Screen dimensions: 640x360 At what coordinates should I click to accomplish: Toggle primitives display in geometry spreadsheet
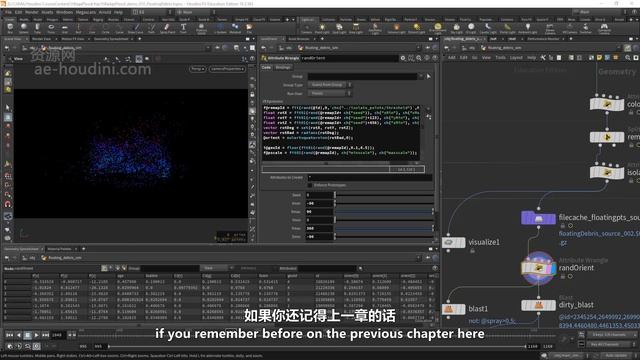118,268
